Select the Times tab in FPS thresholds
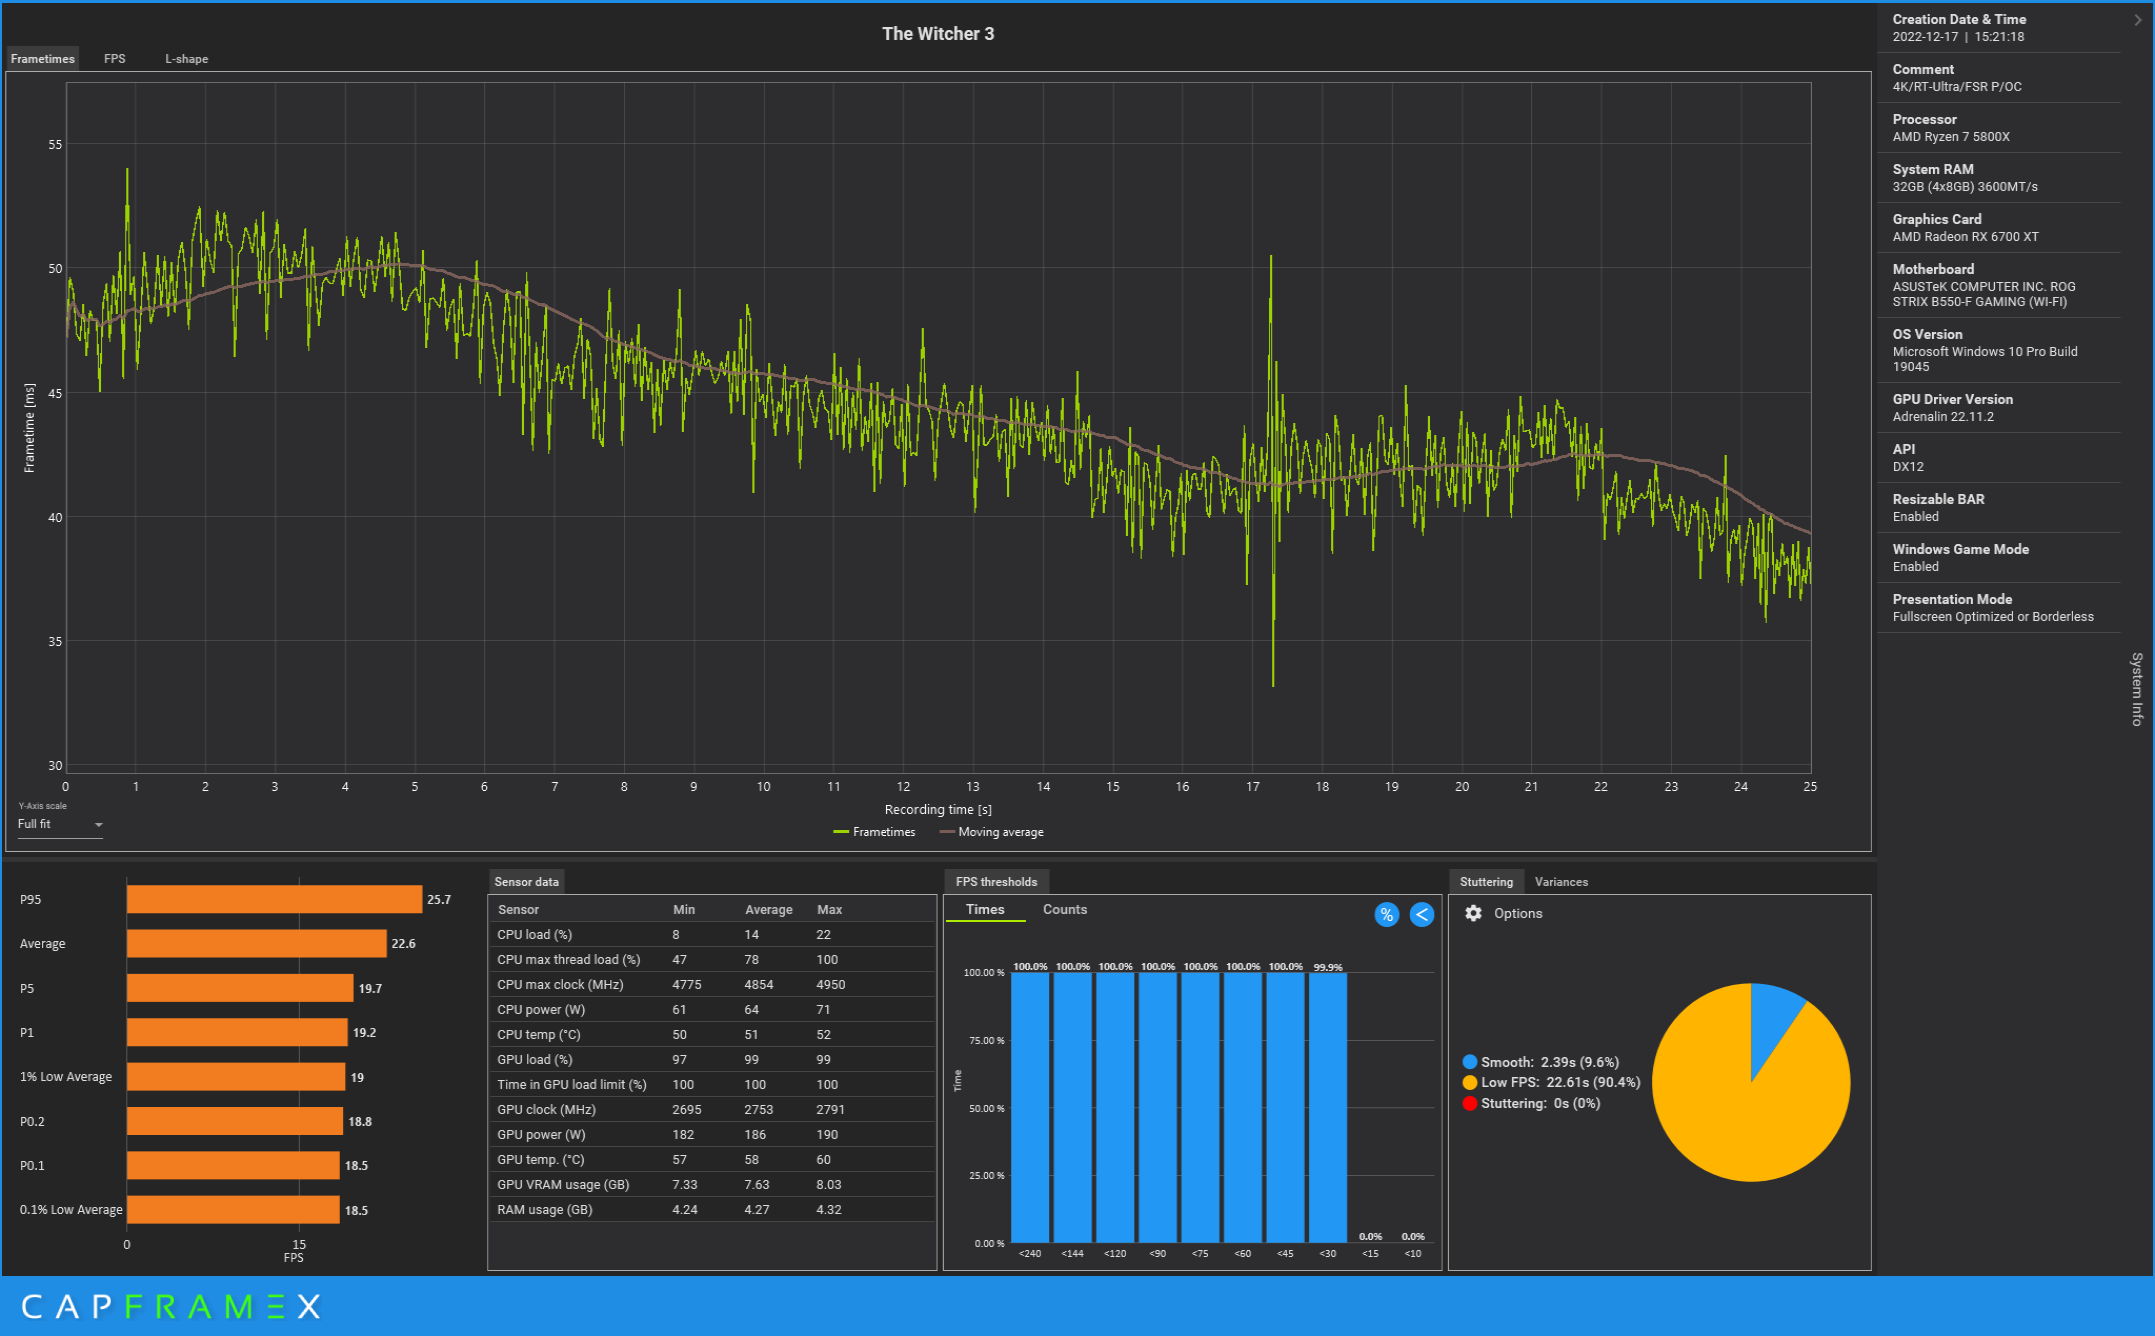The width and height of the screenshot is (2155, 1336). 984,909
